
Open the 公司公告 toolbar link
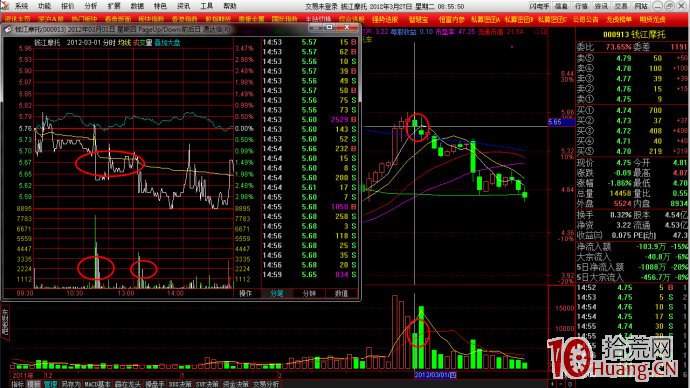point(586,19)
